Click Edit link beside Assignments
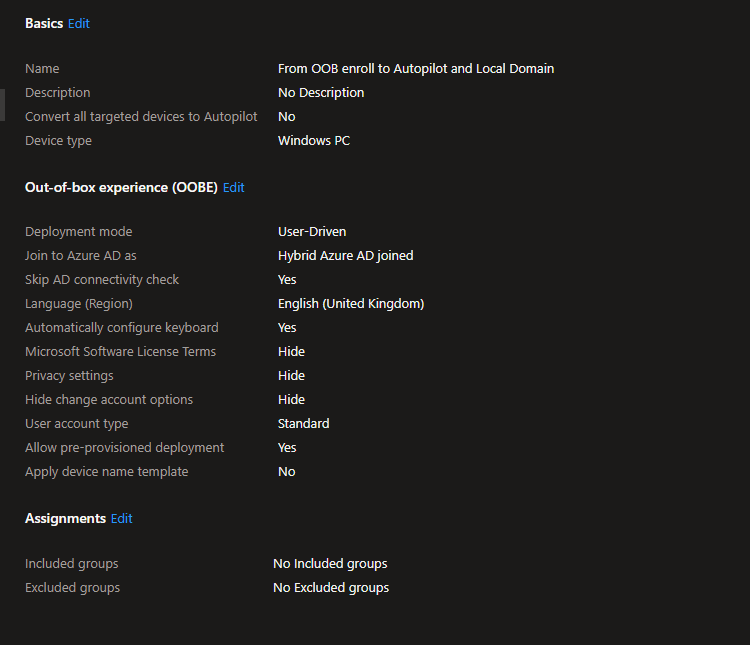Viewport: 750px width, 645px height. 121,519
